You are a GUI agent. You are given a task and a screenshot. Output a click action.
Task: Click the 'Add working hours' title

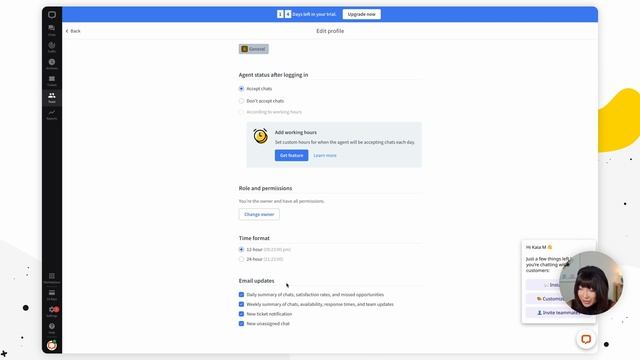(296, 132)
